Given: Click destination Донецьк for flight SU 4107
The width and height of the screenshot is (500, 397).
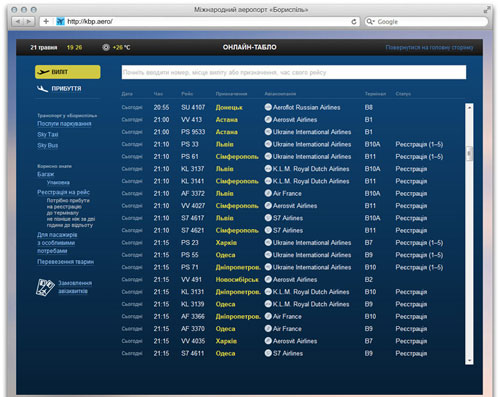Looking at the screenshot, I should tap(229, 107).
